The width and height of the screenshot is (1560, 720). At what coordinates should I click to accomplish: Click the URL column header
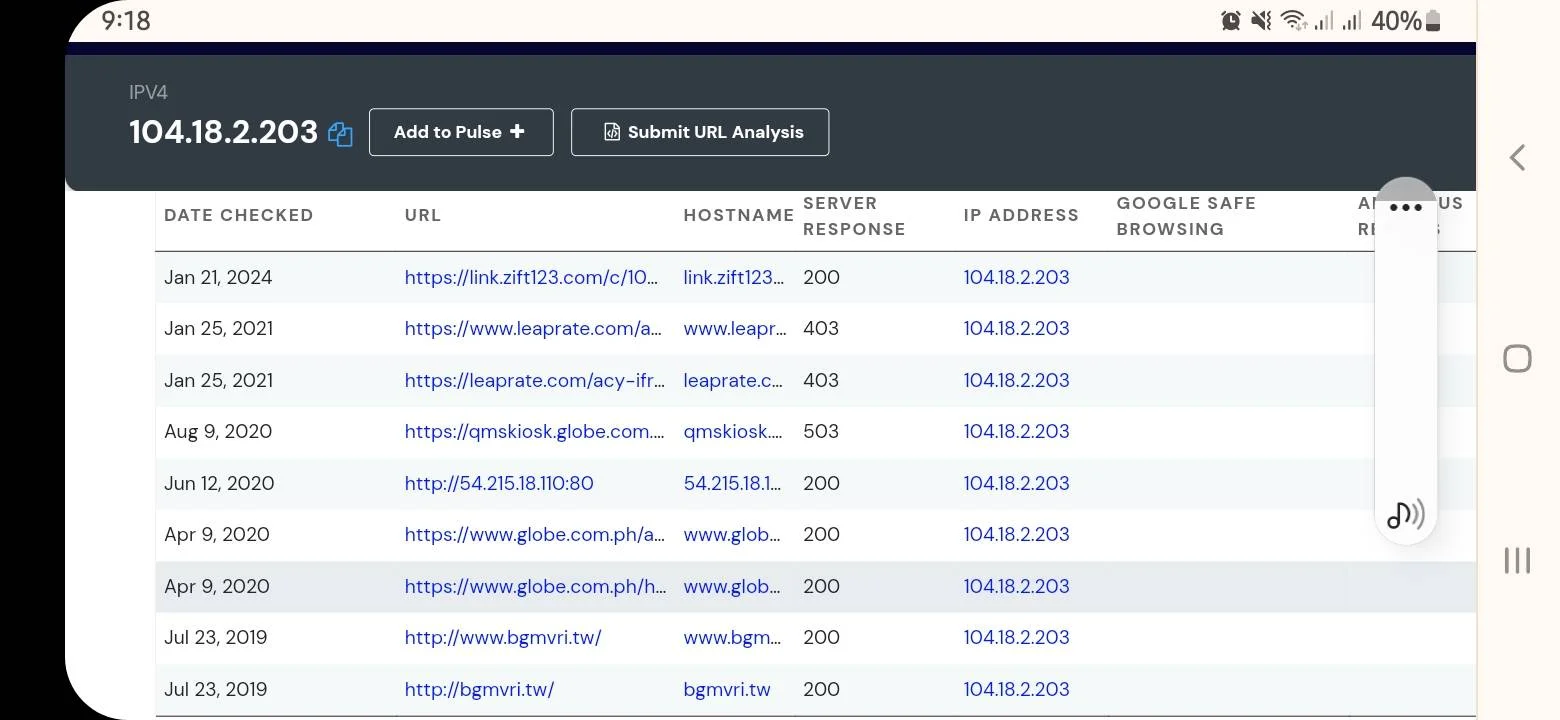pos(423,215)
